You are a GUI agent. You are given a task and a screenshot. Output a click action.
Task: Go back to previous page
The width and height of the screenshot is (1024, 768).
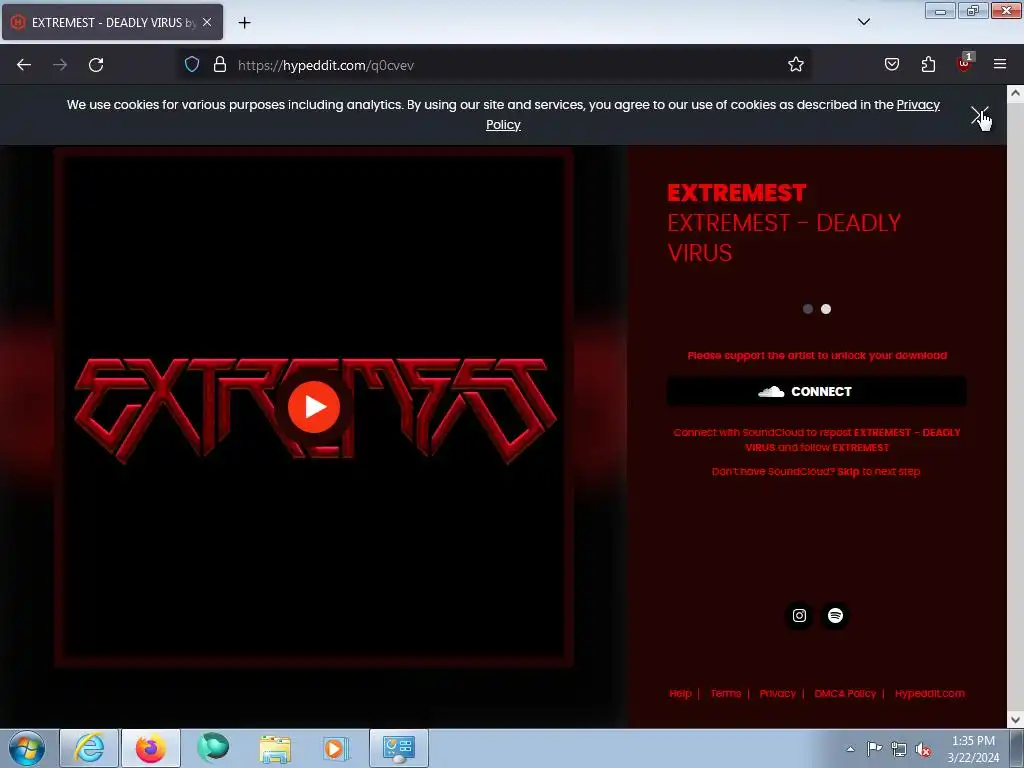[x=24, y=65]
